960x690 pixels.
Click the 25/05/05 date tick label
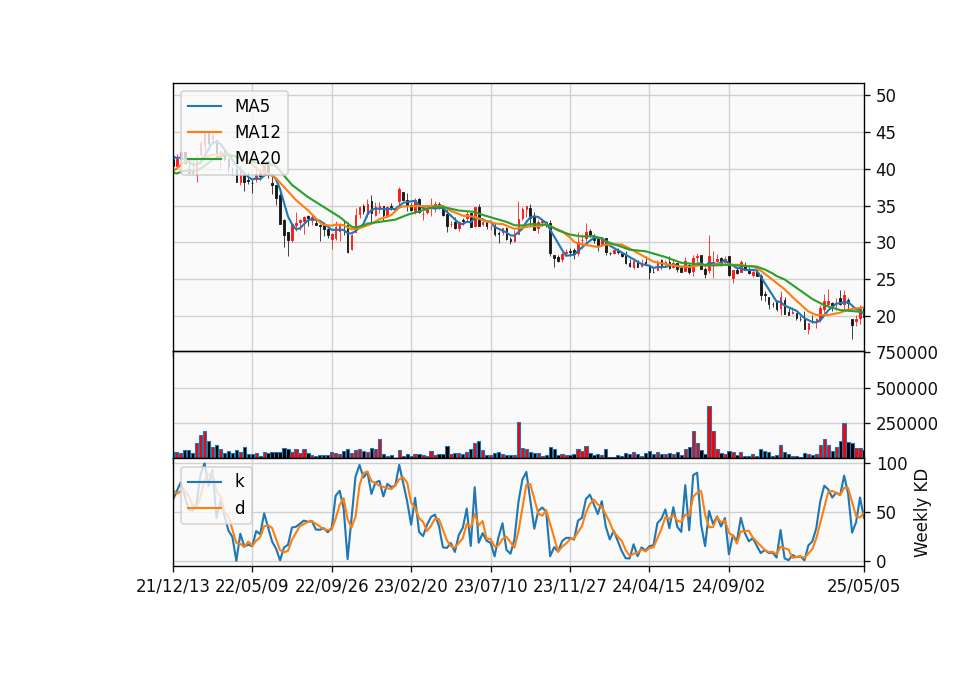coord(864,586)
